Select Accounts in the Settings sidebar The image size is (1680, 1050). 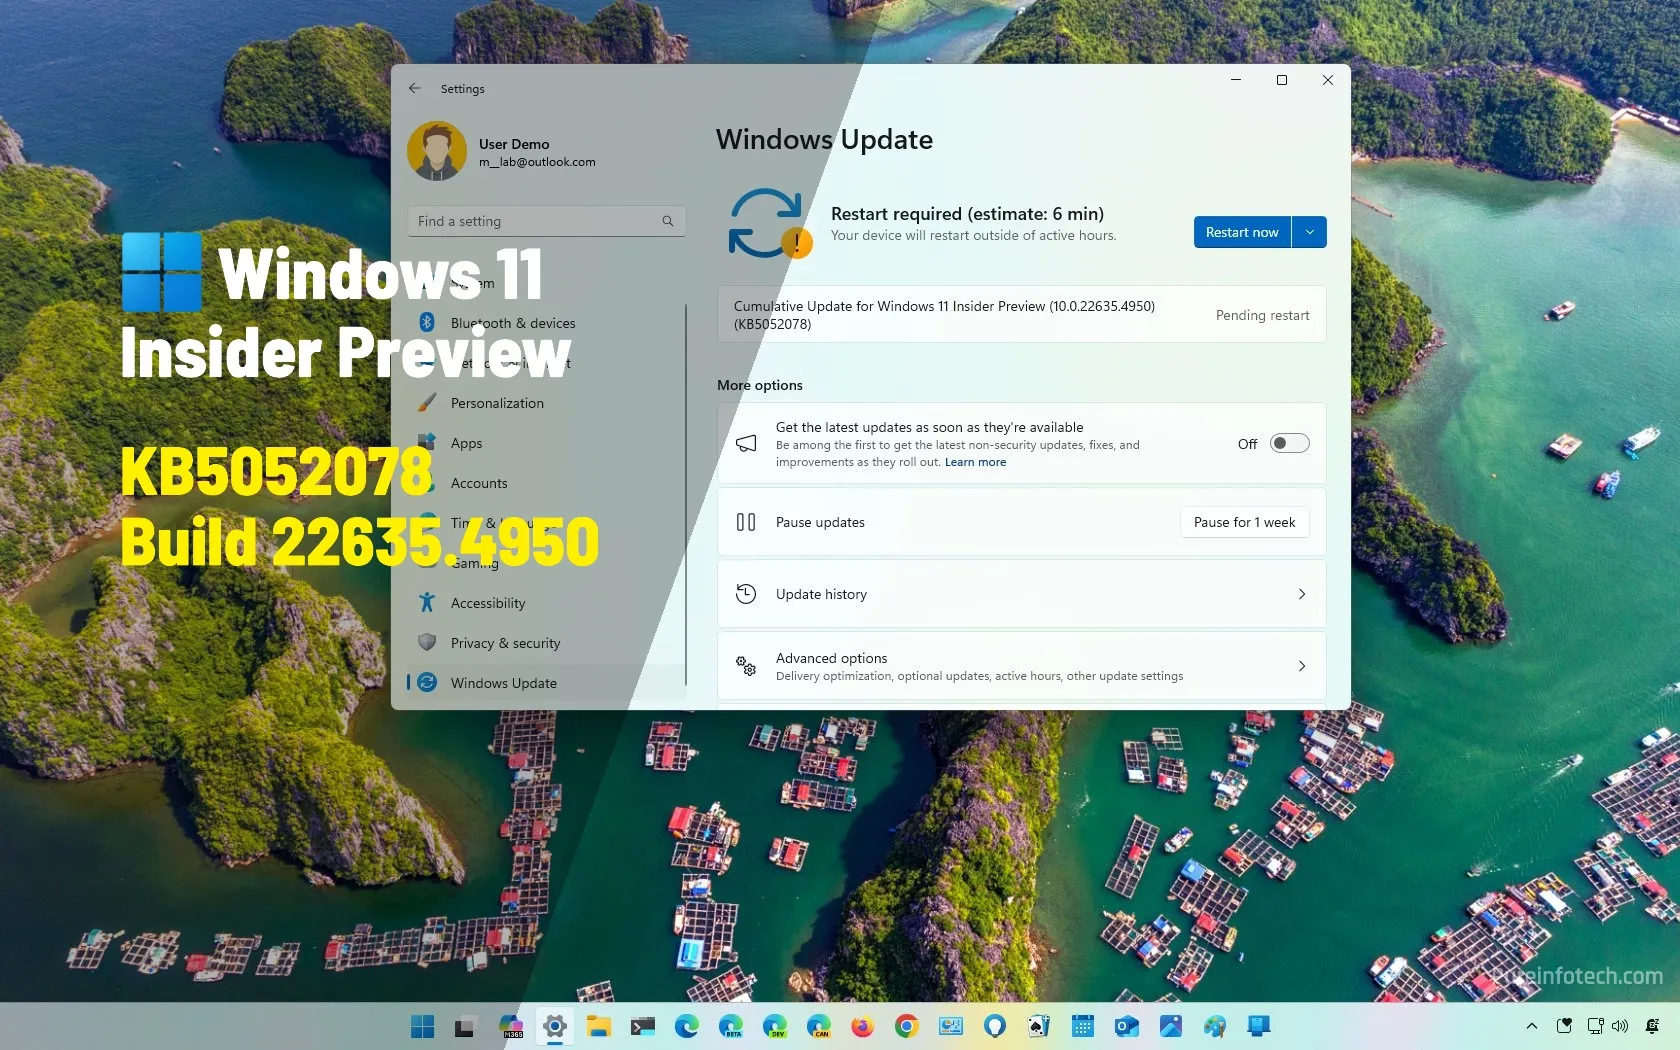point(479,483)
